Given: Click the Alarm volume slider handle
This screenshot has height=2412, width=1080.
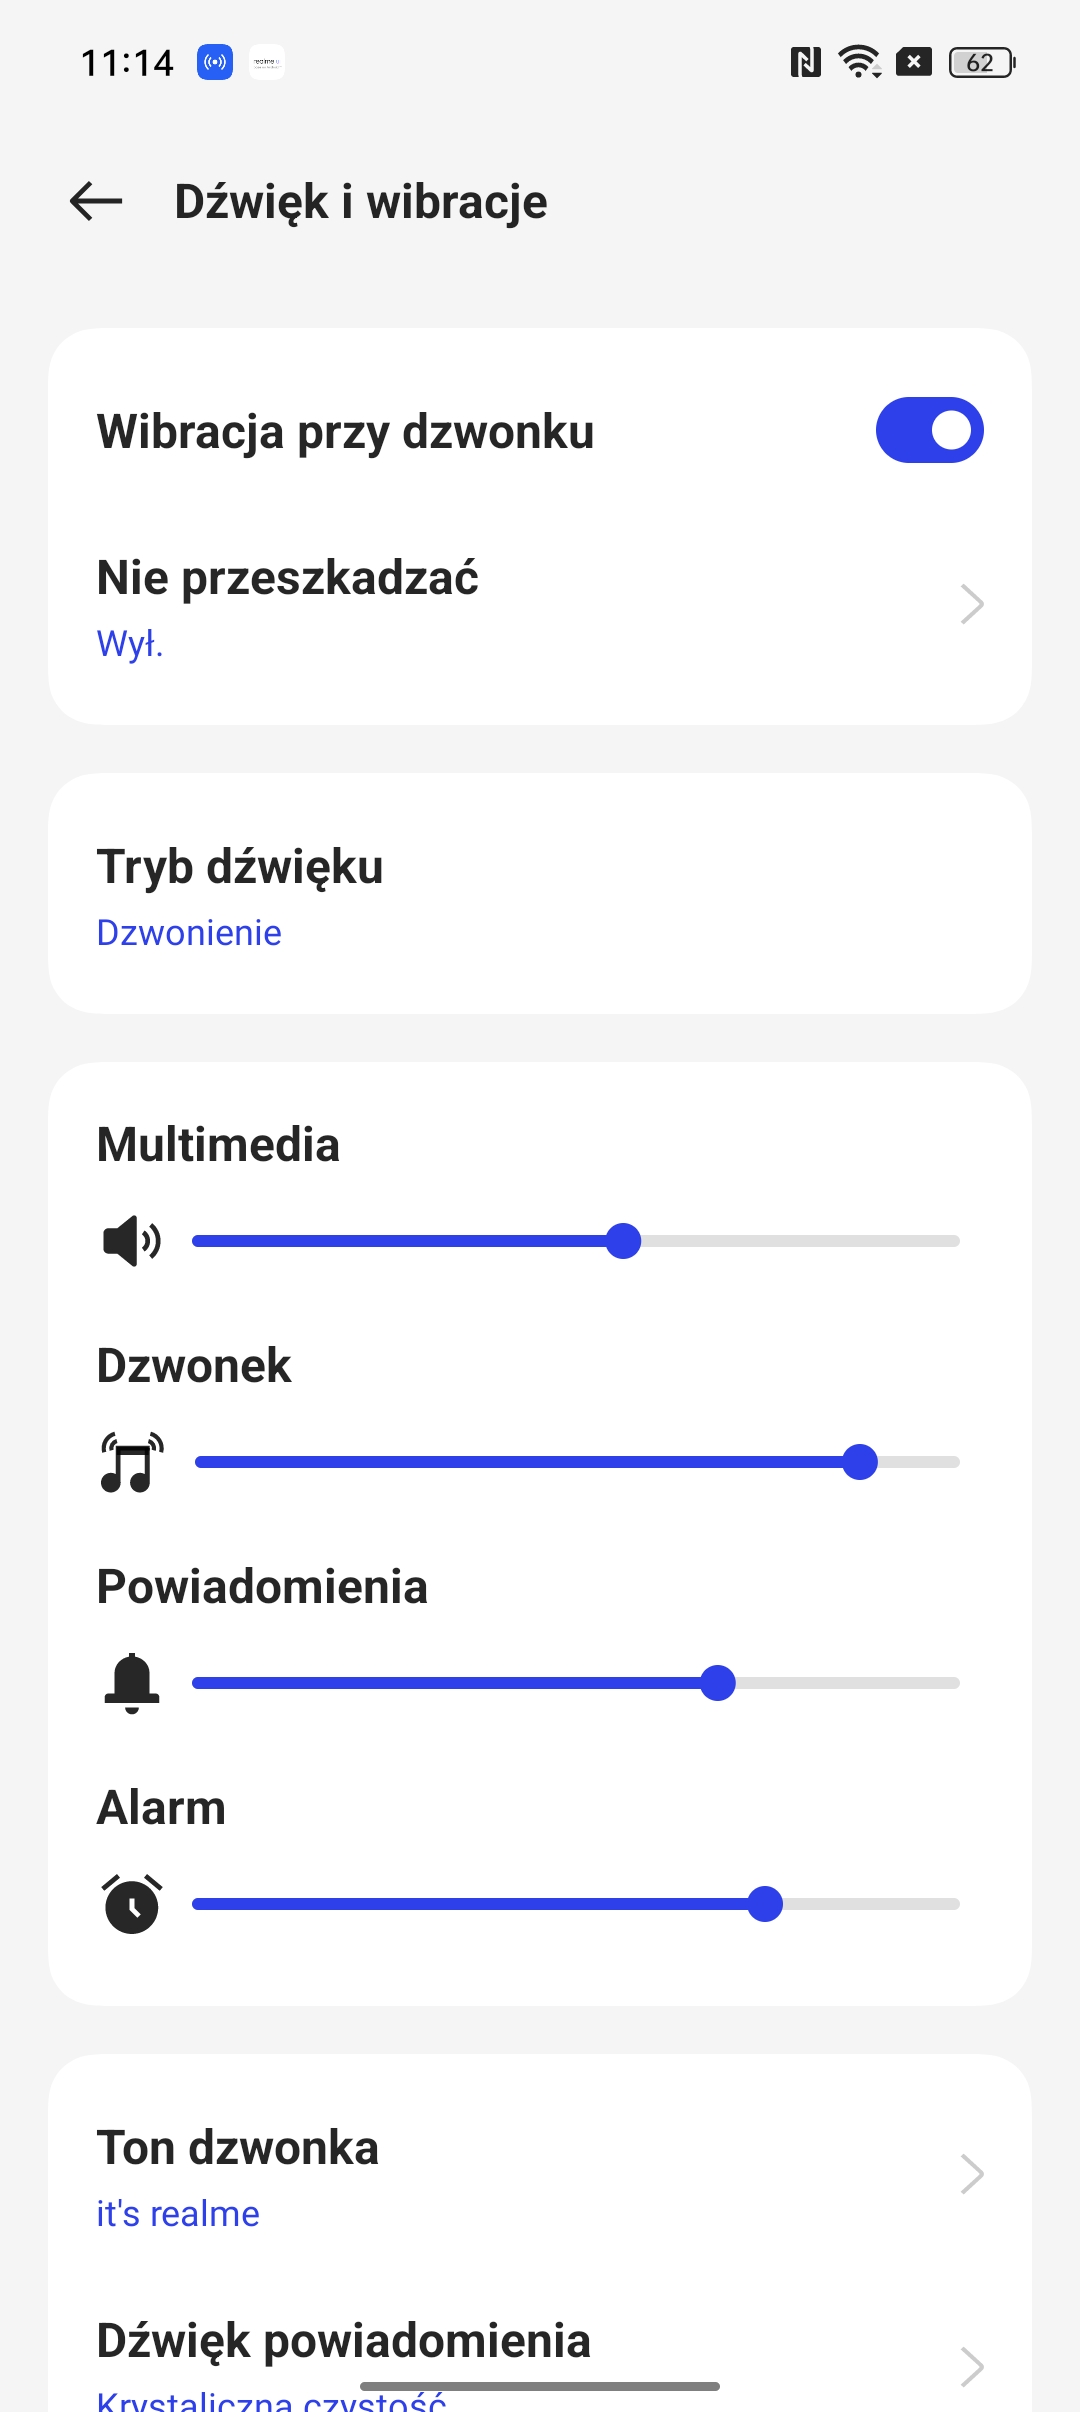Looking at the screenshot, I should click(x=765, y=1904).
